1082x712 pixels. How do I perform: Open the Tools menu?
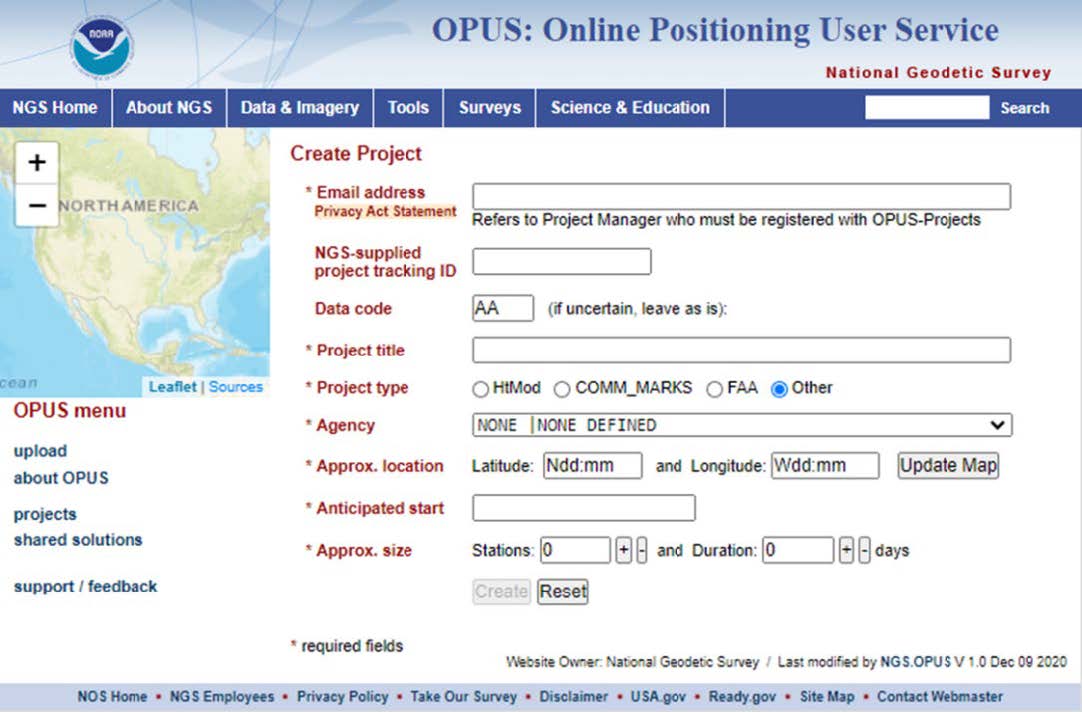[x=409, y=108]
